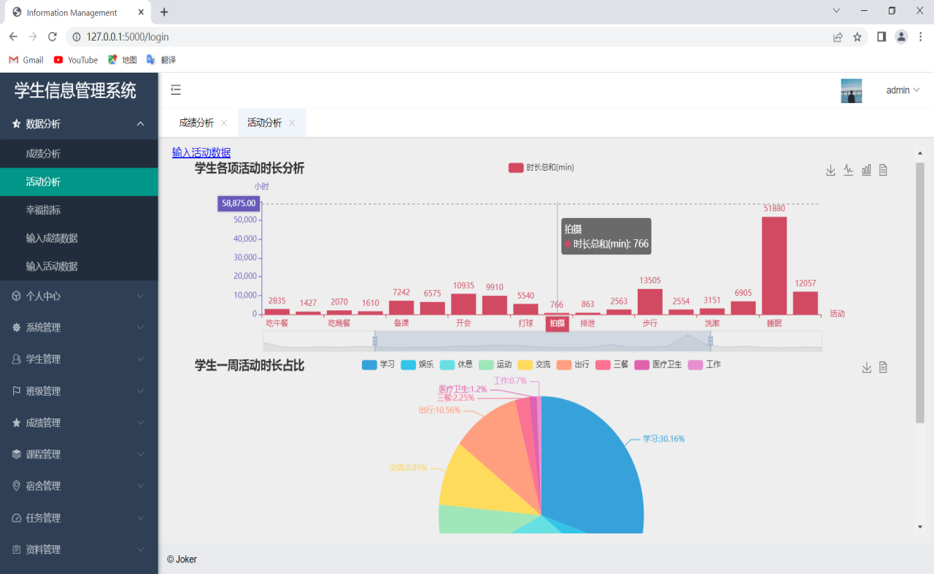The image size is (935, 575).
Task: Collapse the sidebar with the hamburger icon
Action: [x=175, y=89]
